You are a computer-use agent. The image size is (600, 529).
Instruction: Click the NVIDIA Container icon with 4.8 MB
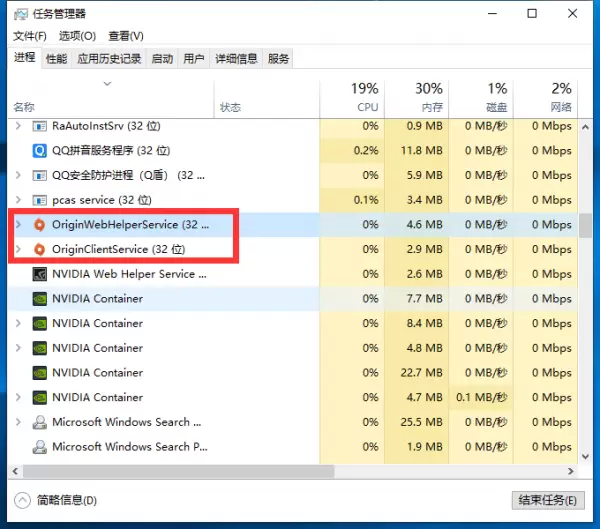(39, 348)
